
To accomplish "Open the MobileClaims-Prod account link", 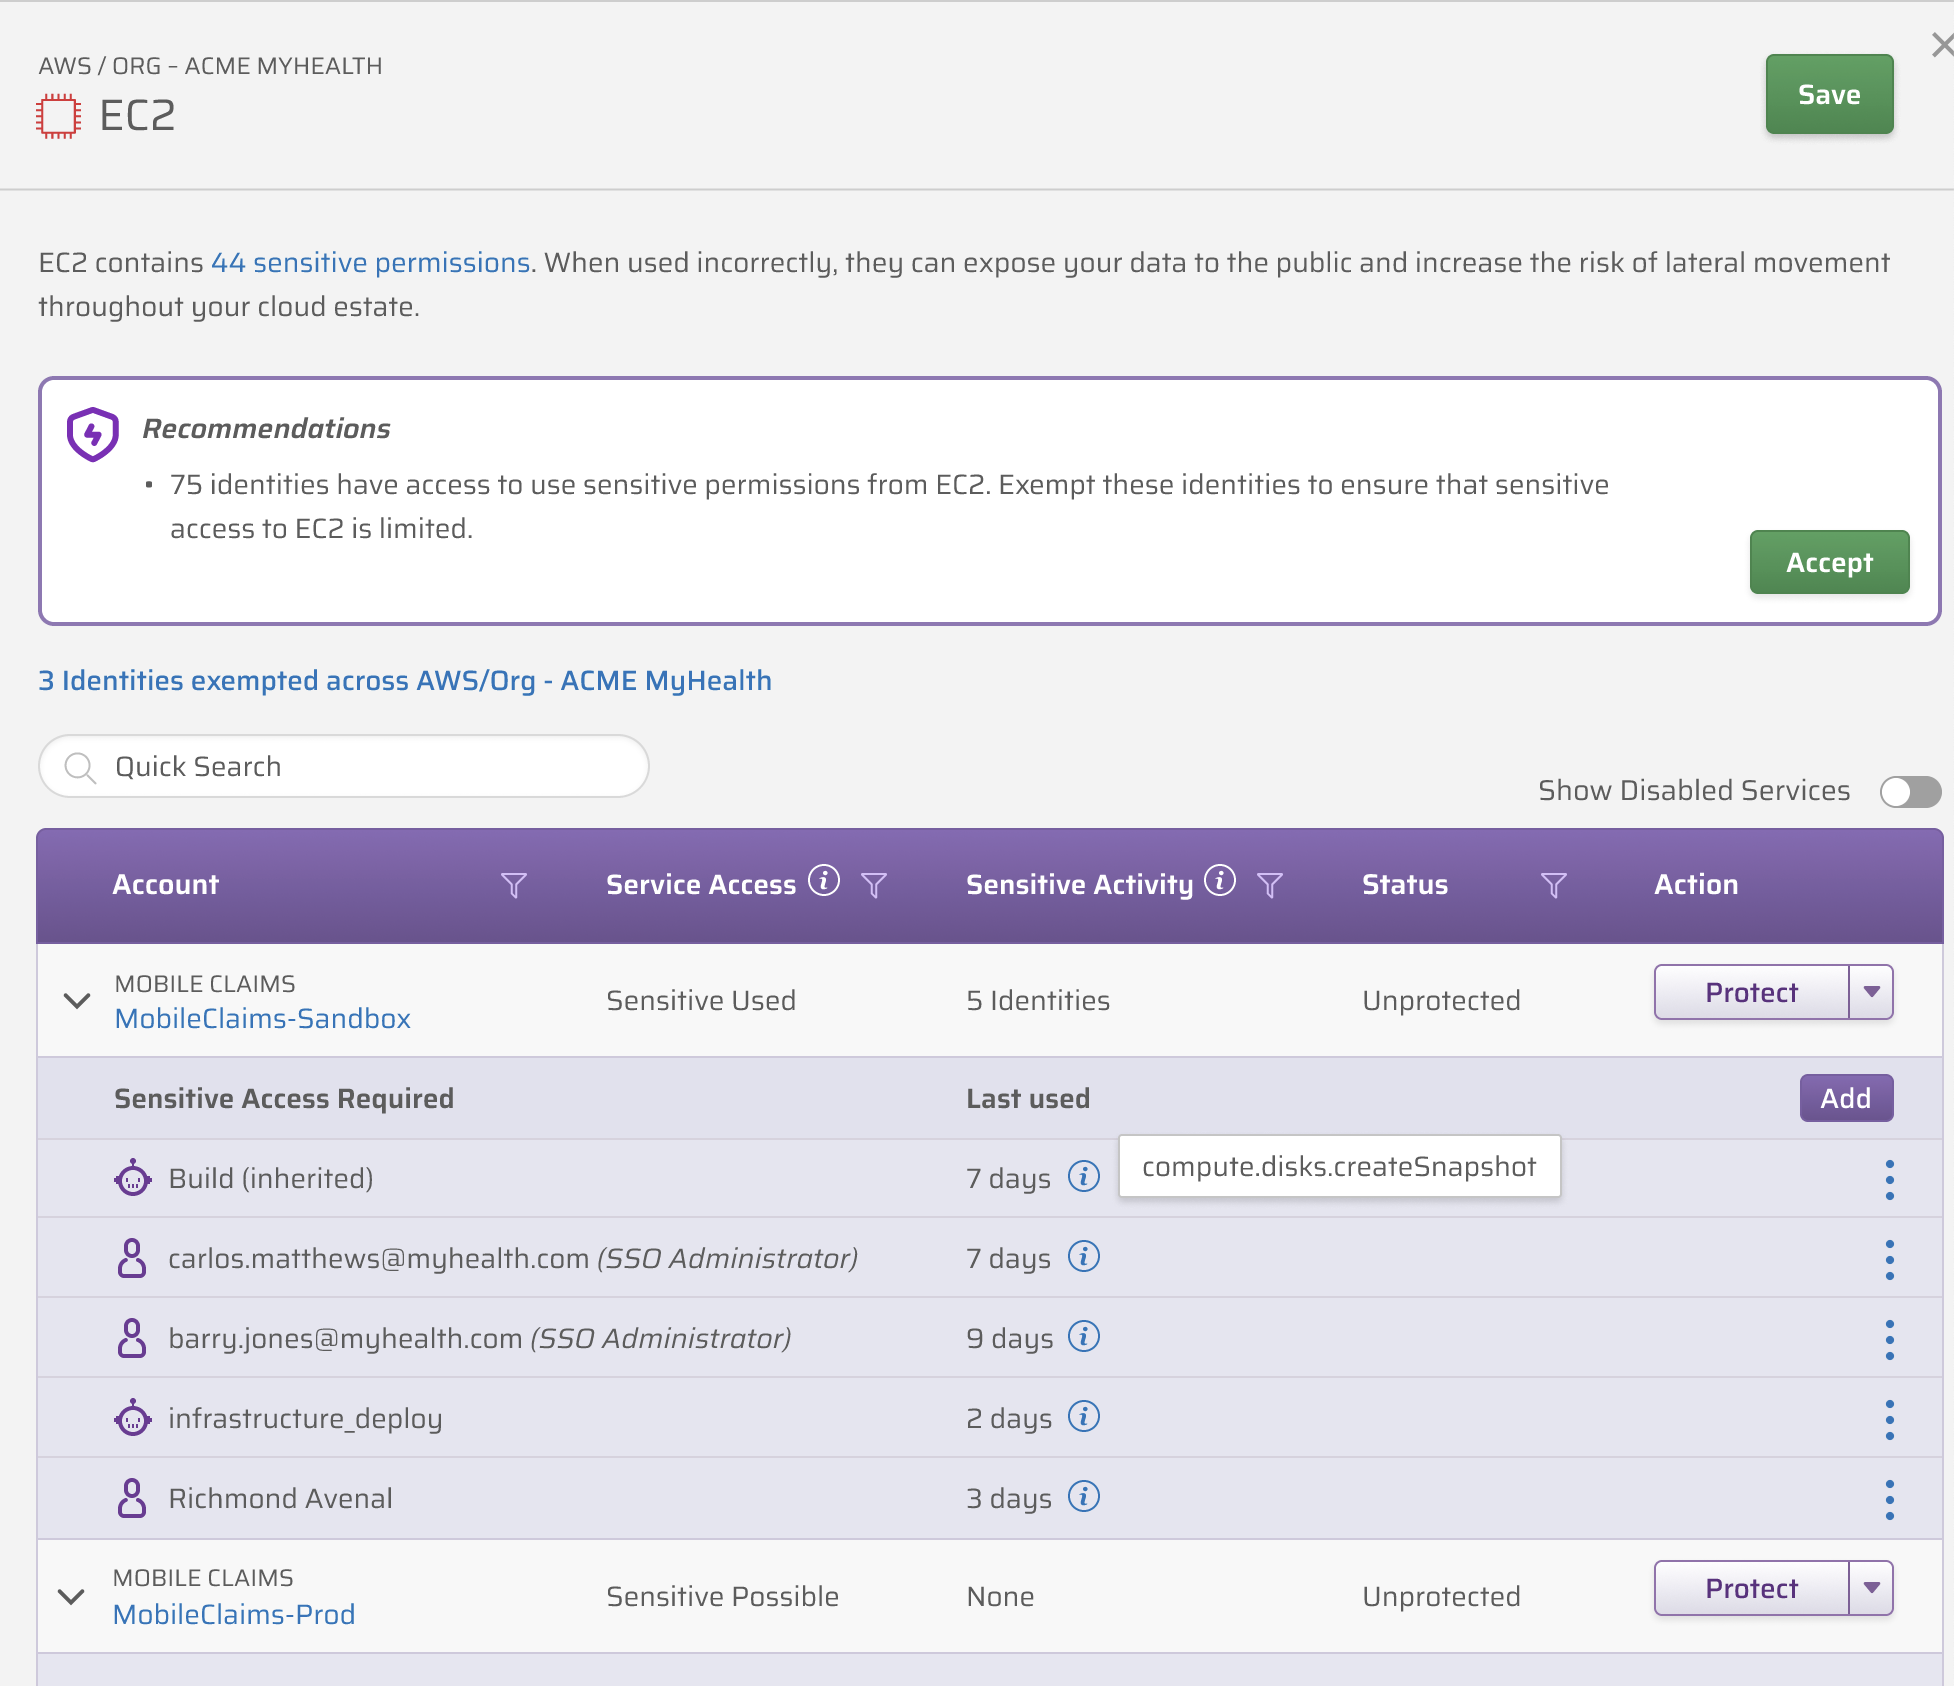I will (x=234, y=1614).
